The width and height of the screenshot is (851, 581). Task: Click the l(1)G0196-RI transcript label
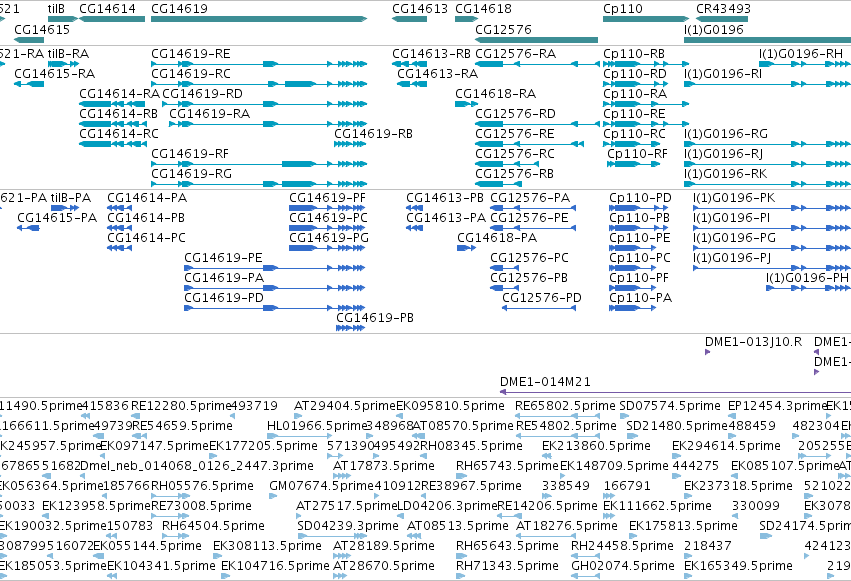tap(723, 74)
